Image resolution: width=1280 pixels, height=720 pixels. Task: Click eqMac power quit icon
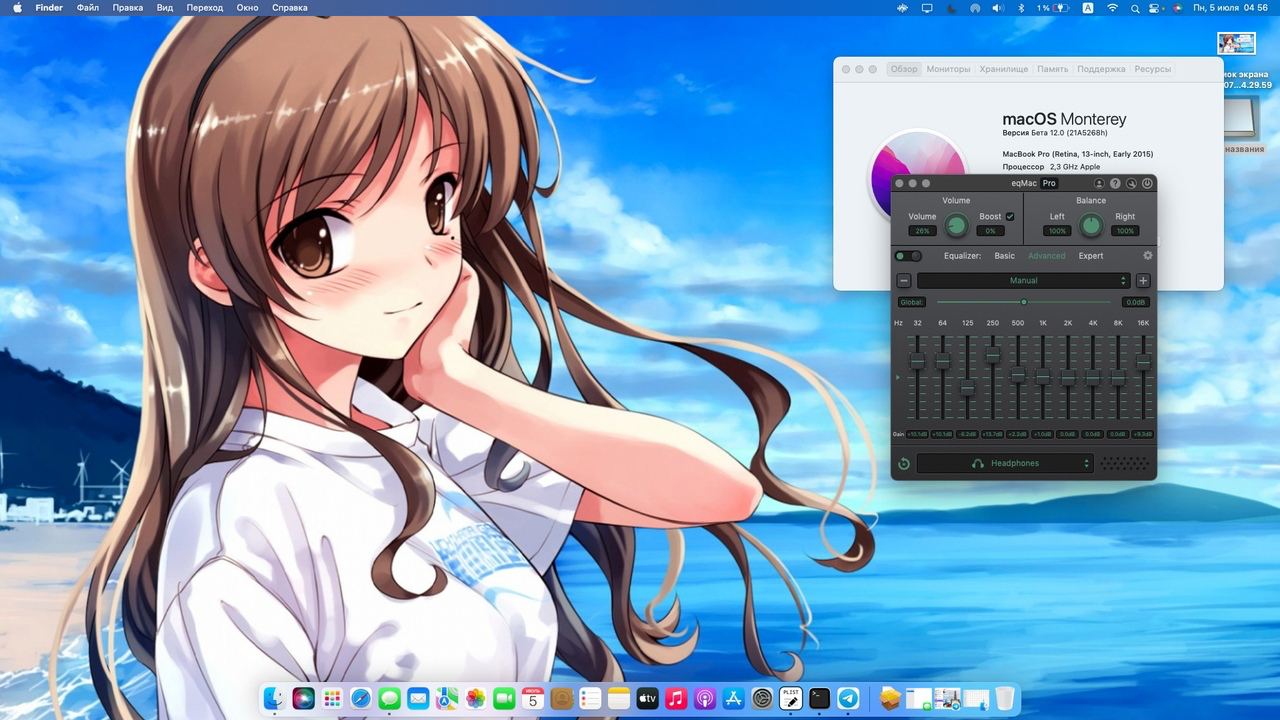point(1147,184)
